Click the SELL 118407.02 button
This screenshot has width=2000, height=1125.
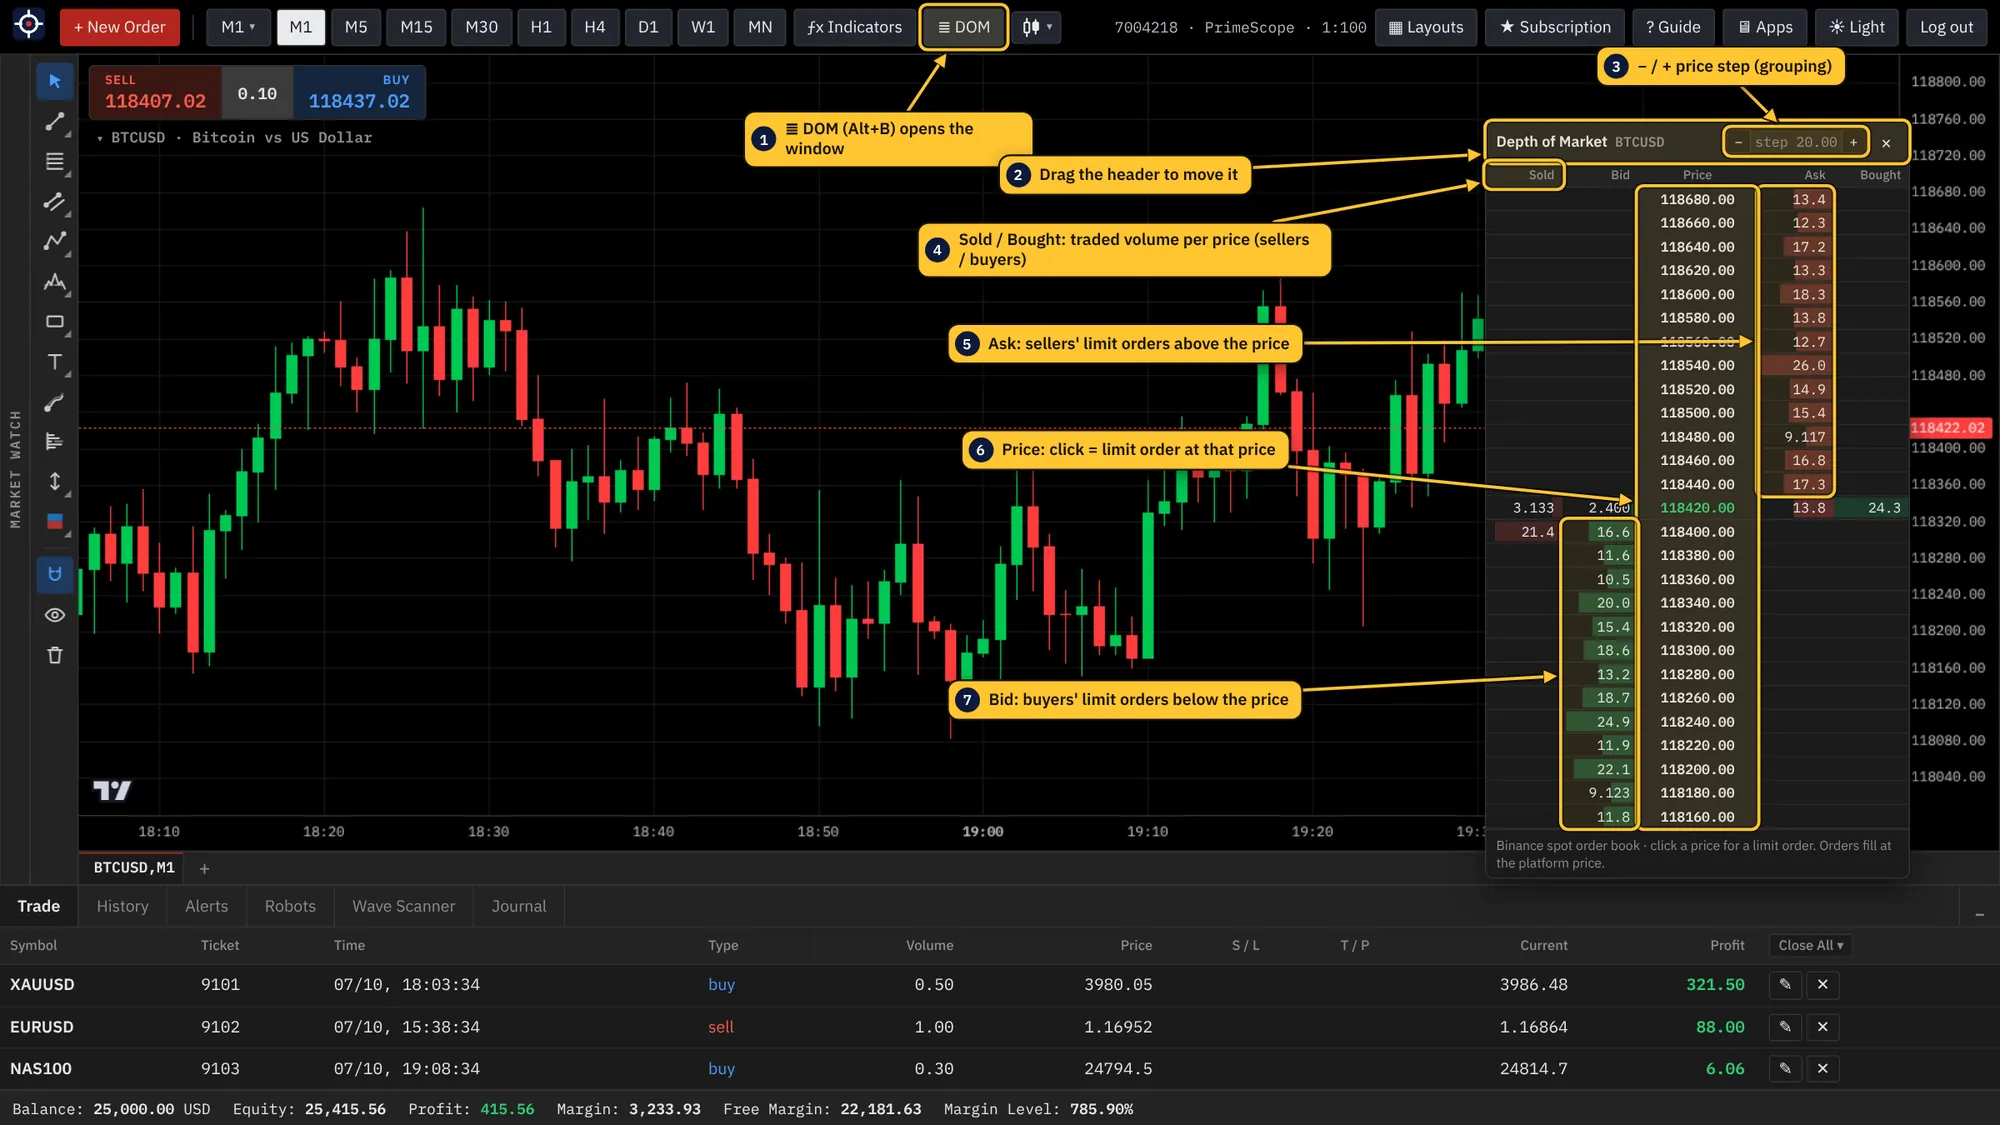point(155,92)
